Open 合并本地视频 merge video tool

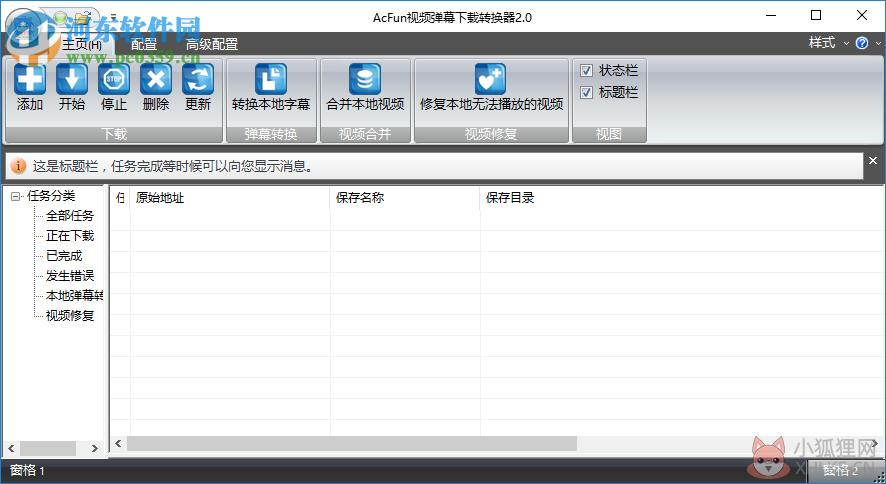pos(365,87)
